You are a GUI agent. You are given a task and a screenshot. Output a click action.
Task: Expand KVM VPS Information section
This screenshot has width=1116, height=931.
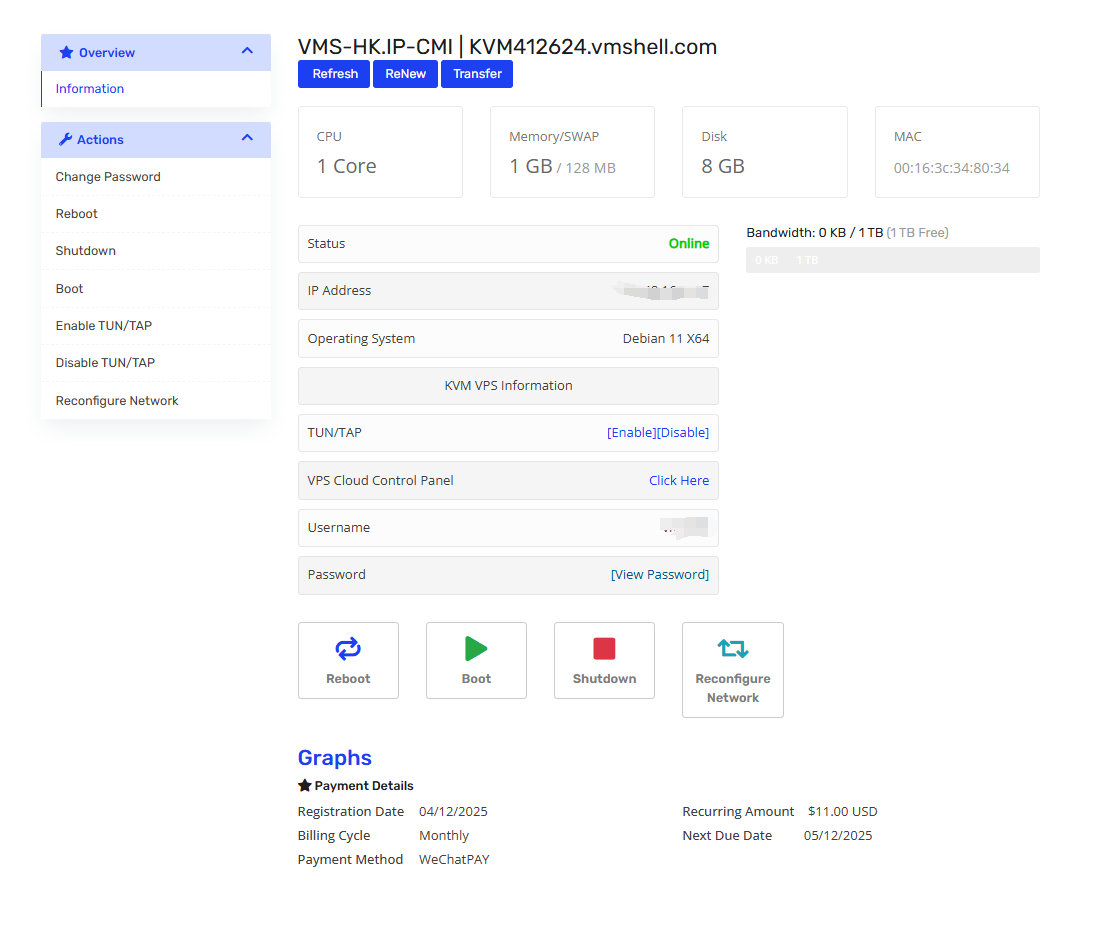pyautogui.click(x=508, y=386)
